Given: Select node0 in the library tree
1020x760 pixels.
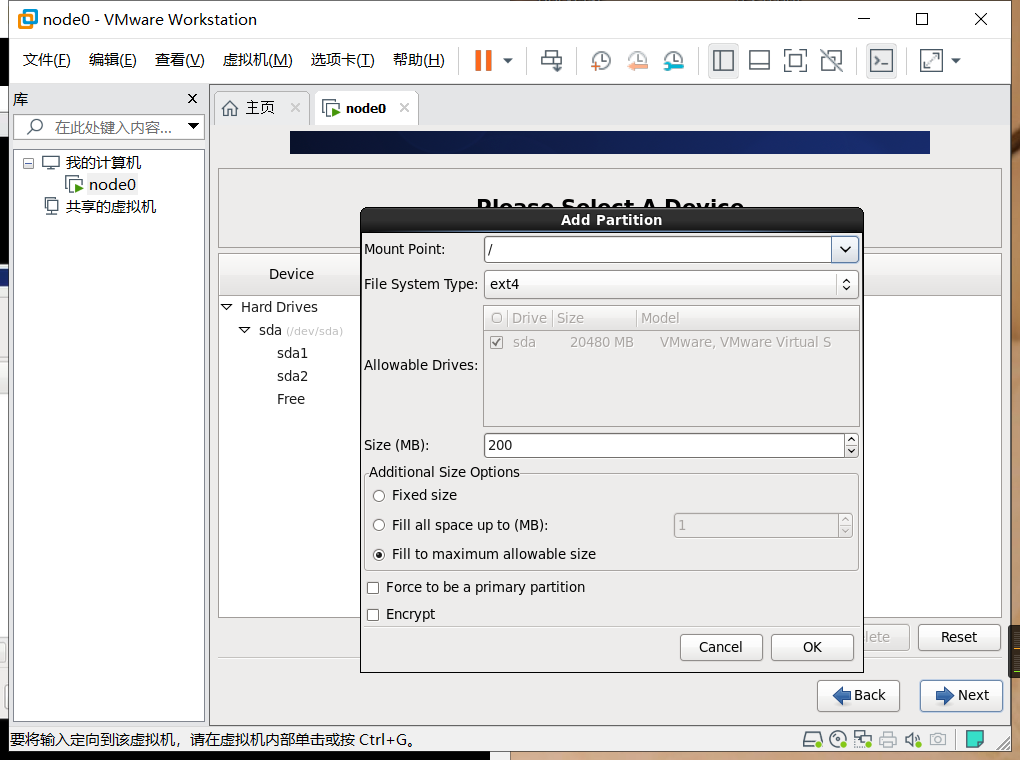Looking at the screenshot, I should (112, 185).
